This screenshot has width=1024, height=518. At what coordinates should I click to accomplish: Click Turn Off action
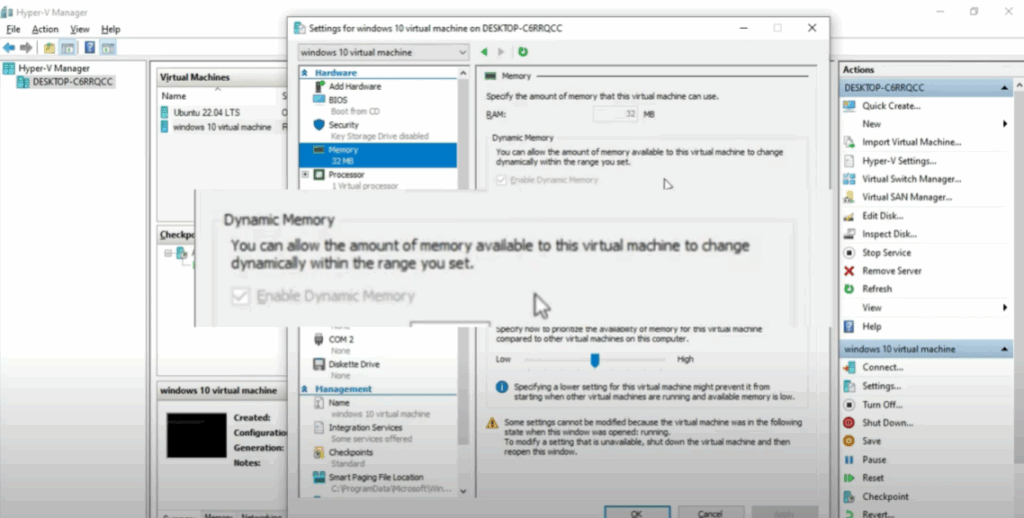click(x=882, y=405)
